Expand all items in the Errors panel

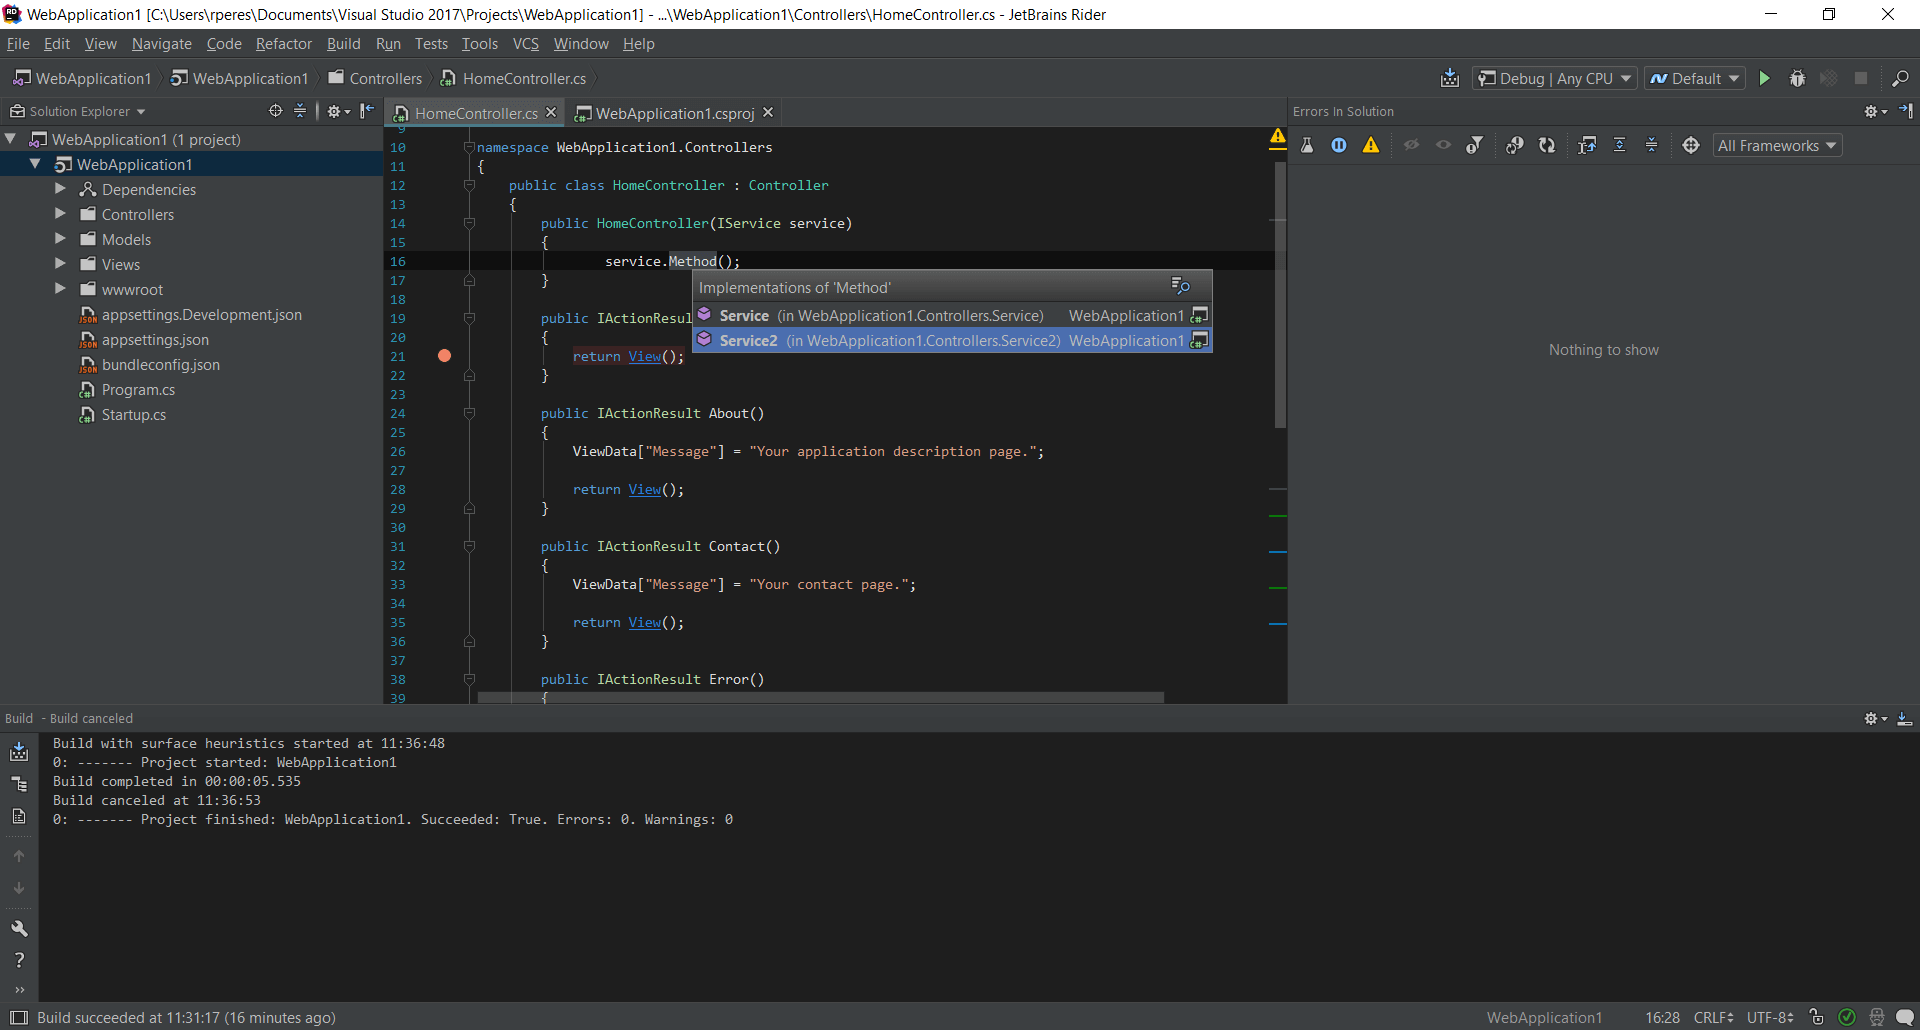[x=1620, y=145]
